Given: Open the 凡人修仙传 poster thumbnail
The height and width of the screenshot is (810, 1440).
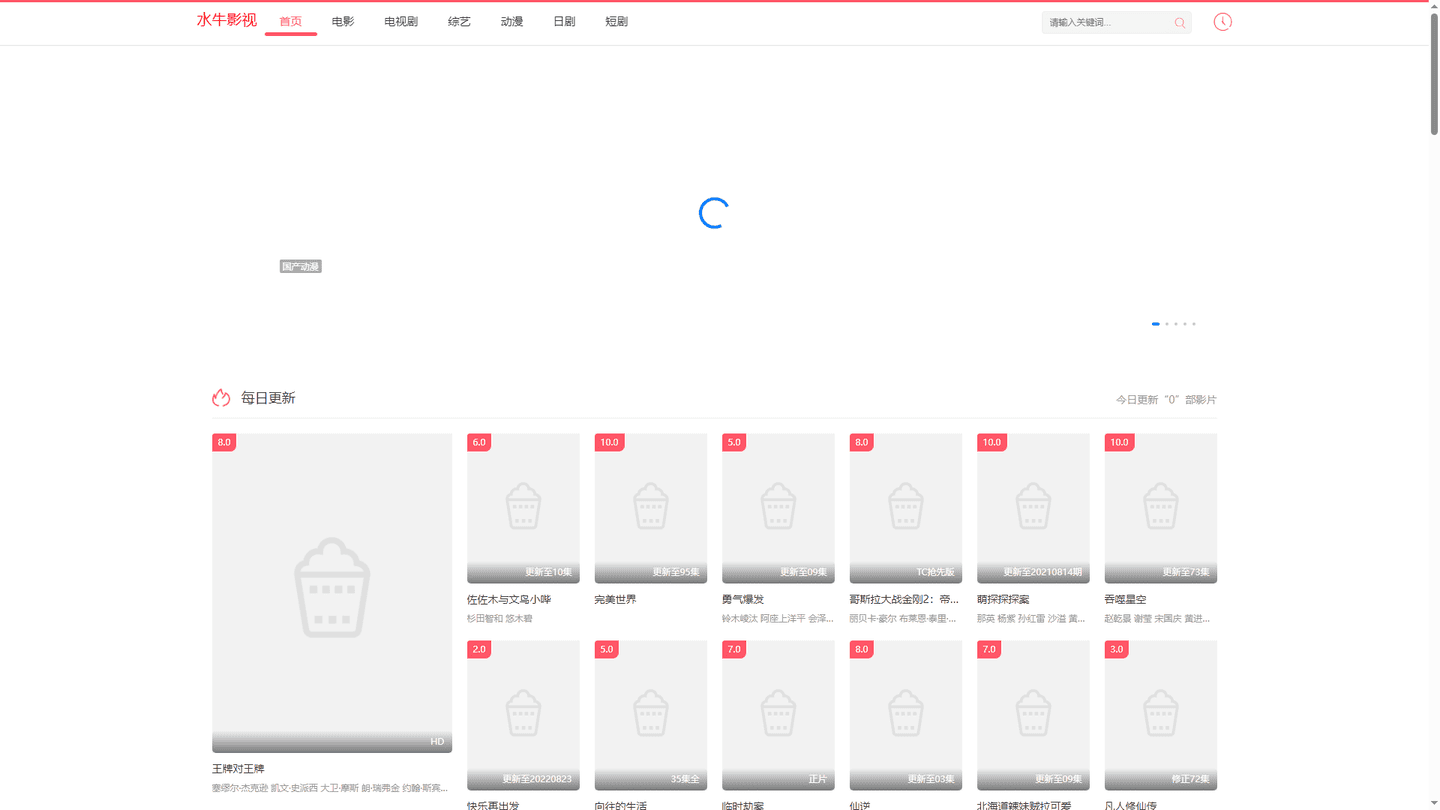Looking at the screenshot, I should point(1161,715).
